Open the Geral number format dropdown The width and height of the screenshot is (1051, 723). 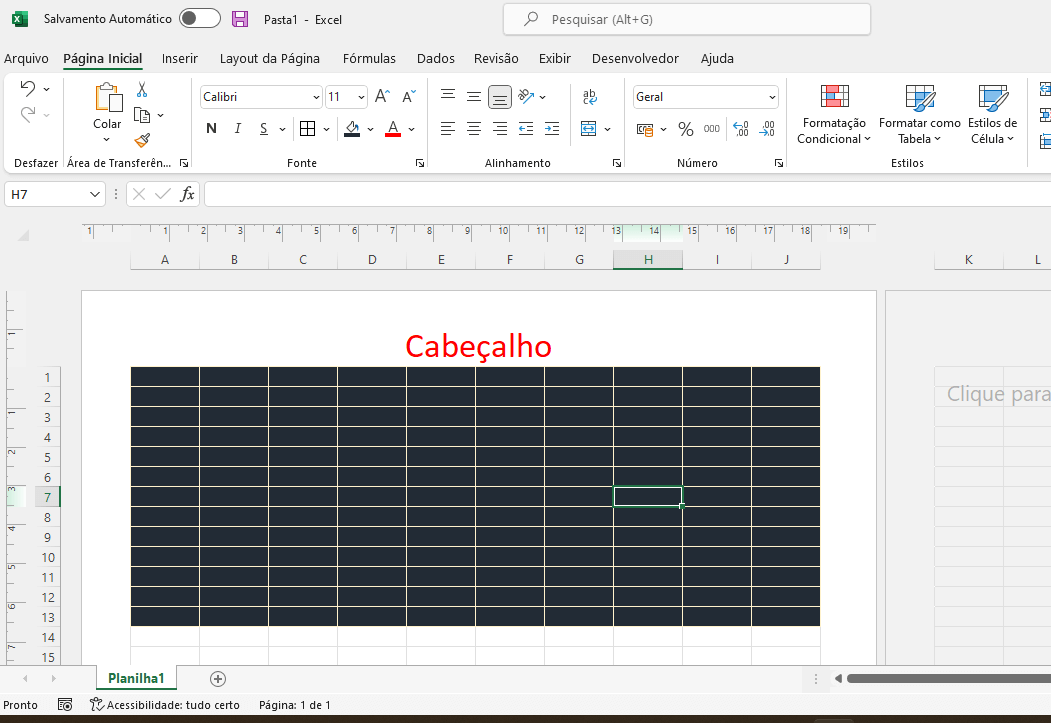[772, 97]
